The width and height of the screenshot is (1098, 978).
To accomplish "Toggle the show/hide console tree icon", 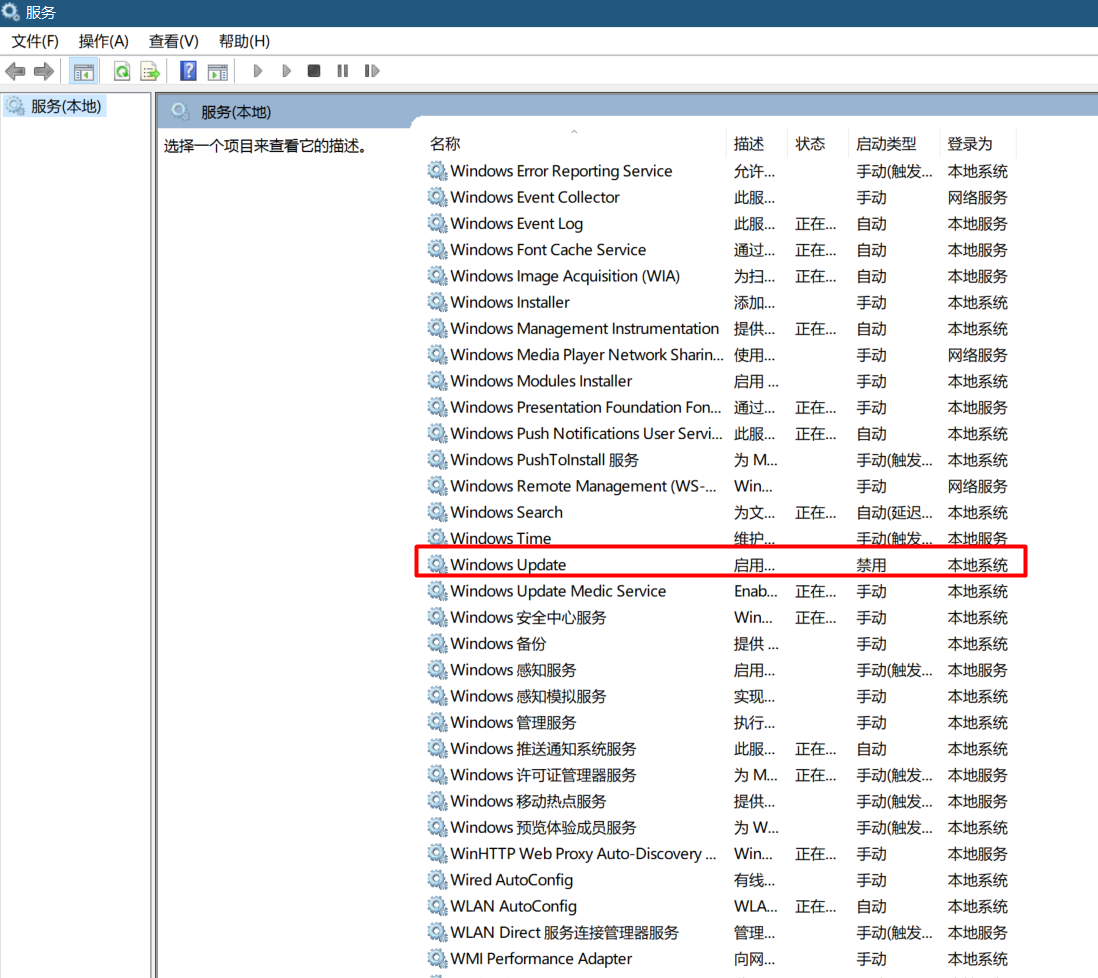I will 83,71.
